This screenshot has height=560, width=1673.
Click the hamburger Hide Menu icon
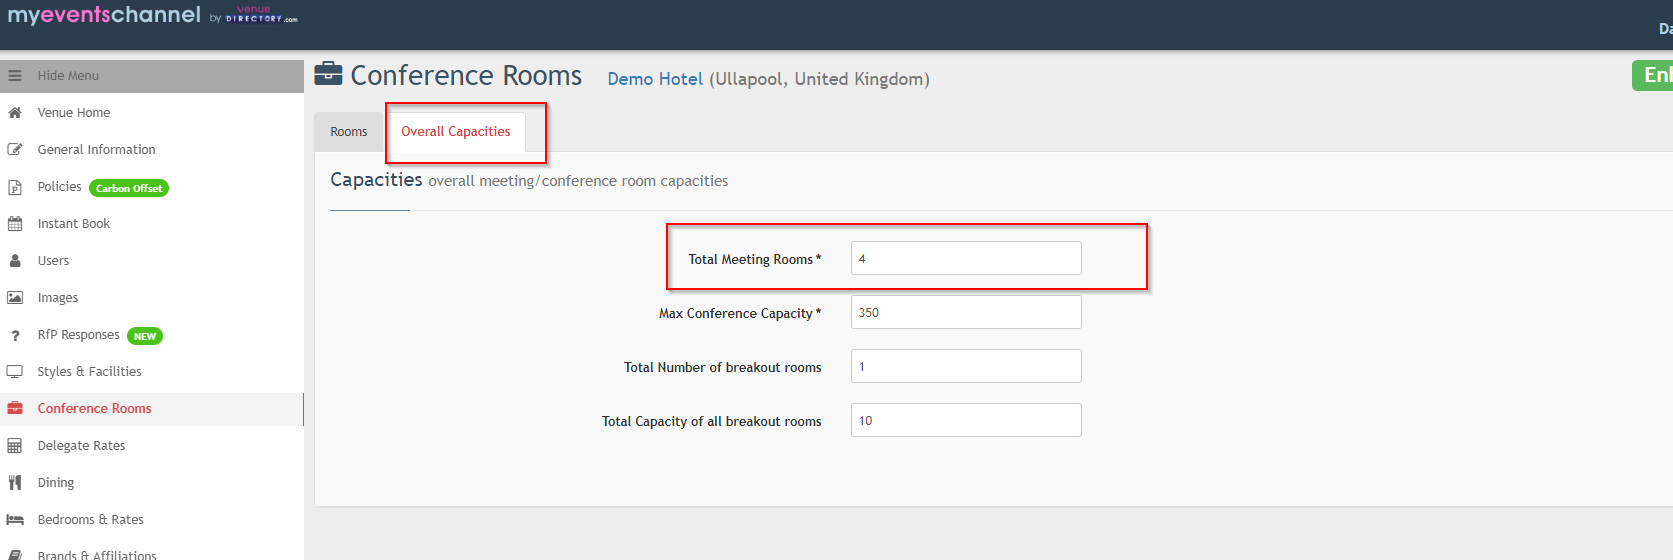(15, 76)
